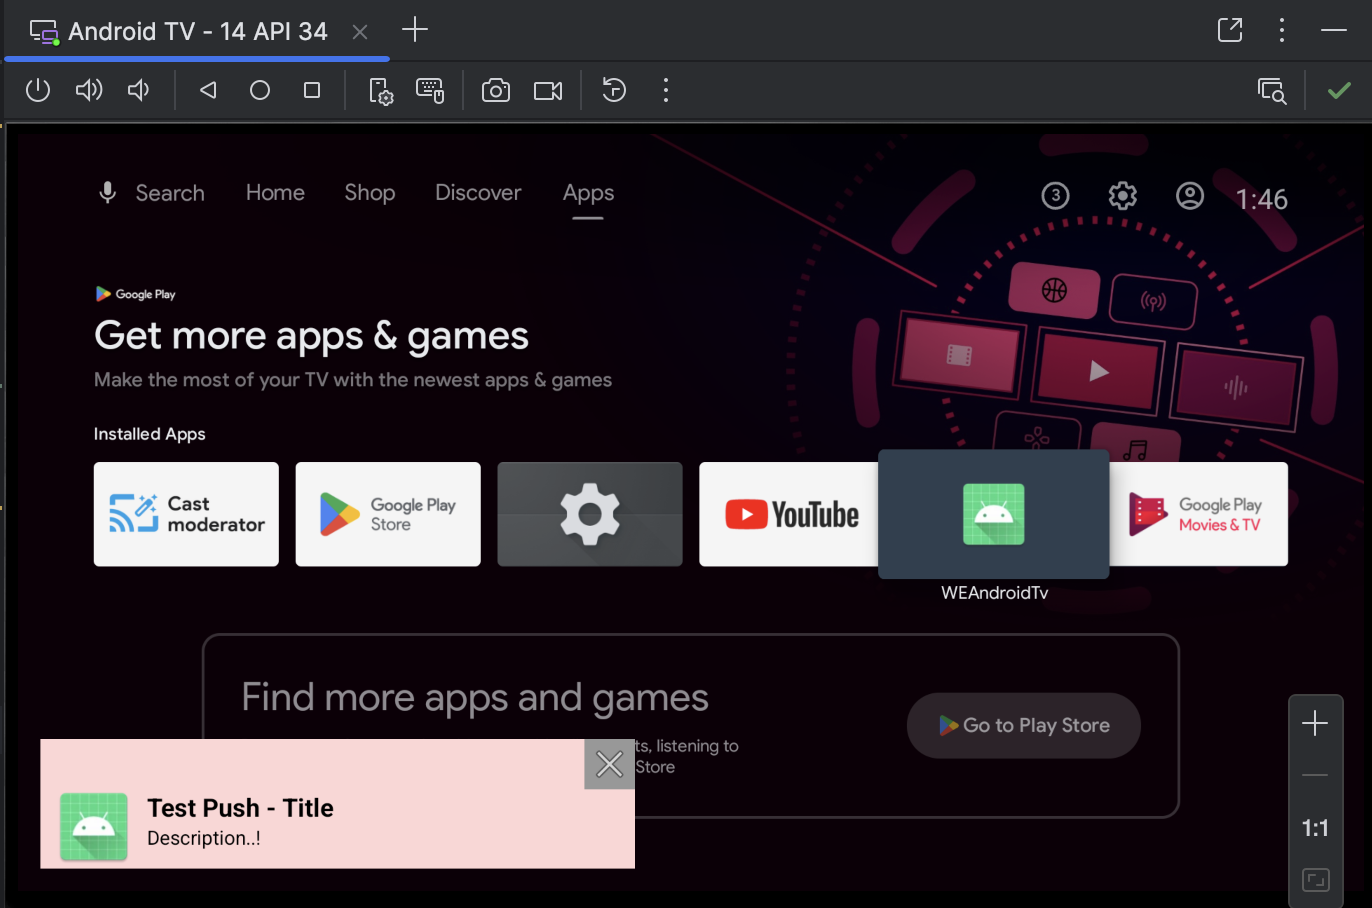Viewport: 1372px width, 908px height.
Task: Minimize the emulator panel with the dash
Action: coord(1334,30)
